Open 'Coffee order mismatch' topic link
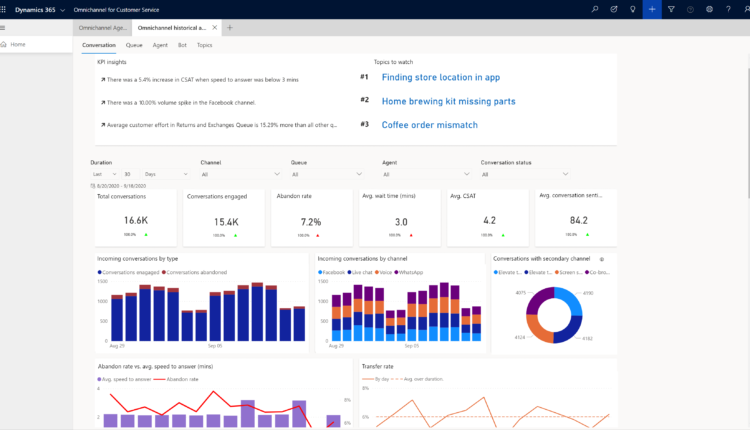Image resolution: width=750 pixels, height=430 pixels. point(429,125)
